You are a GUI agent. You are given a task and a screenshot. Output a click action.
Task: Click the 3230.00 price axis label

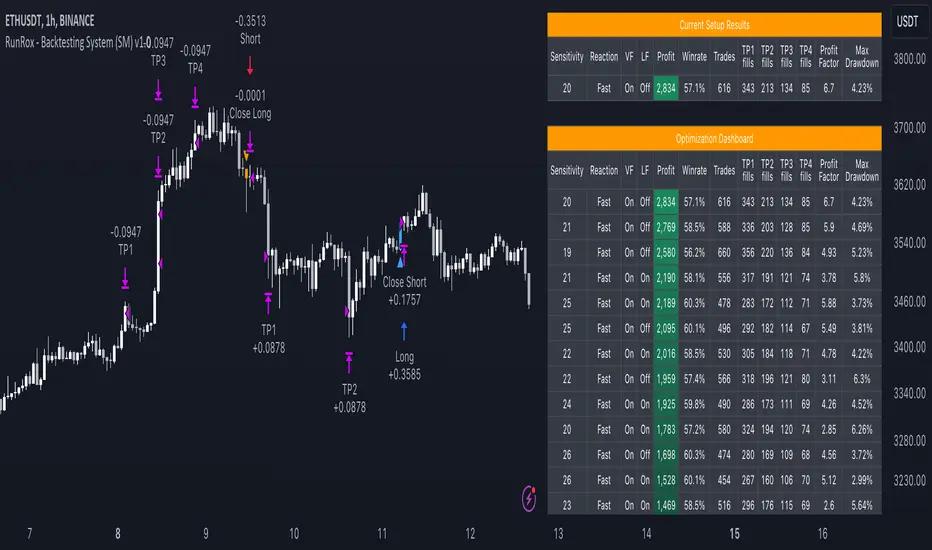click(x=909, y=480)
